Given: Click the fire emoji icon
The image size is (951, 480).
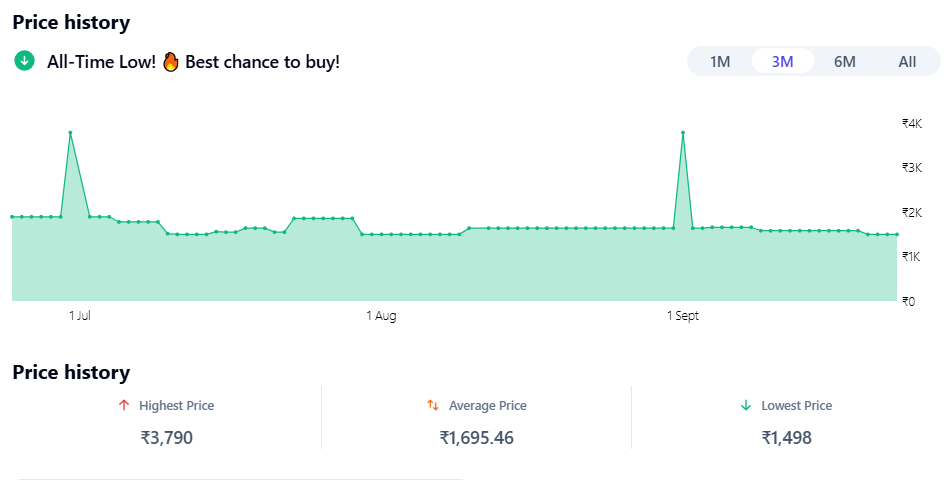Looking at the screenshot, I should click(x=170, y=62).
